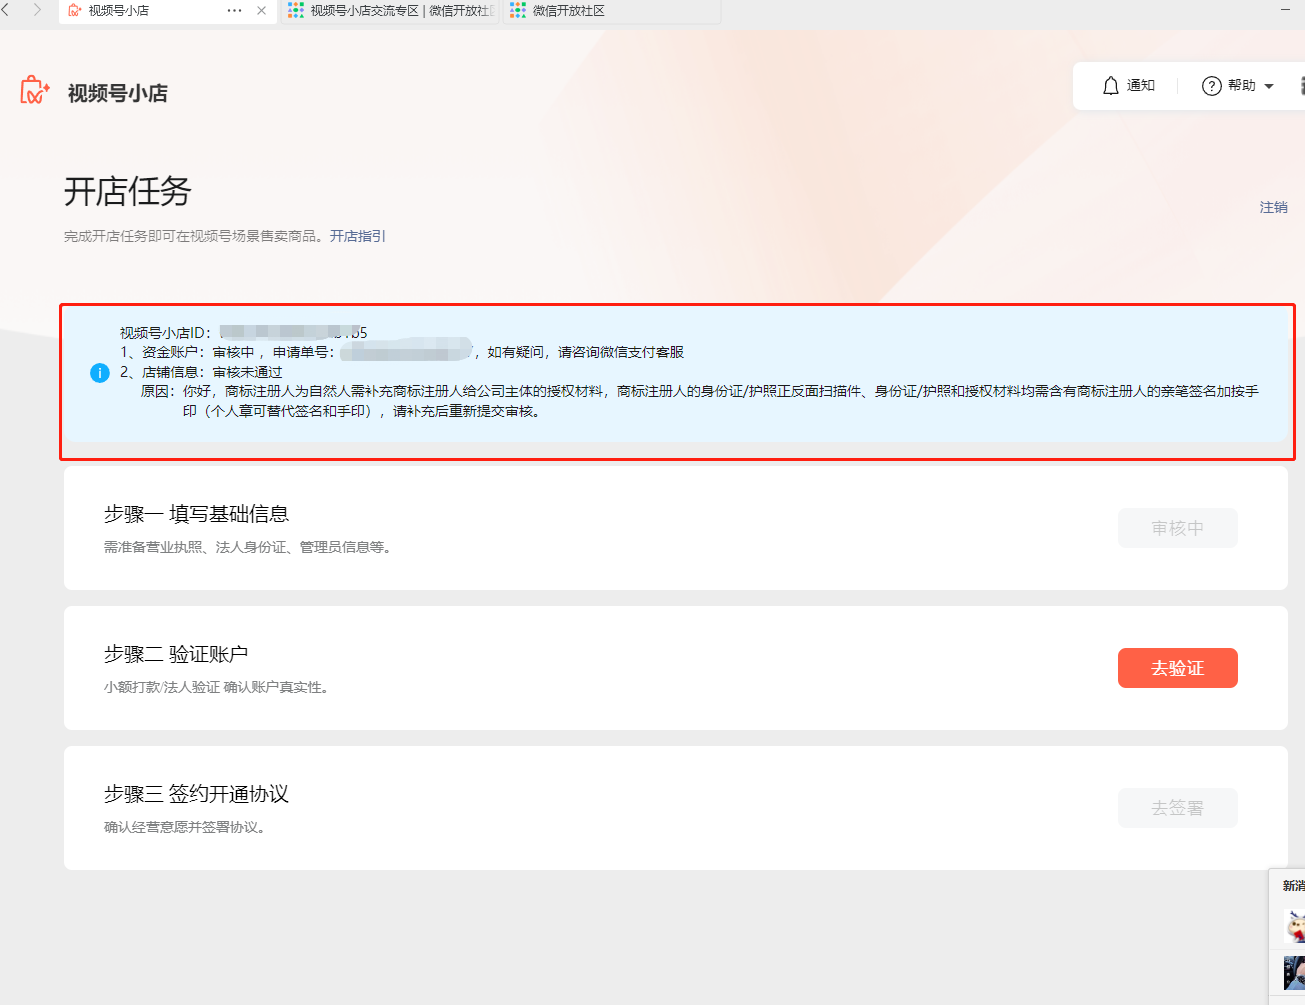Click the 帮助 question mark icon
Image resolution: width=1305 pixels, height=1005 pixels.
click(x=1211, y=86)
